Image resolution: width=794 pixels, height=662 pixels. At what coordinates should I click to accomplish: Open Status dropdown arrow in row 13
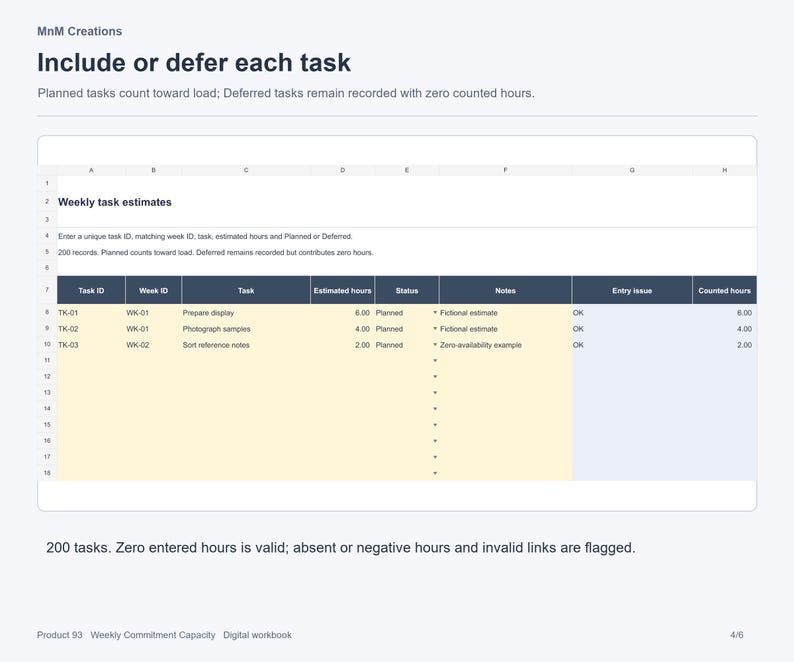click(435, 393)
